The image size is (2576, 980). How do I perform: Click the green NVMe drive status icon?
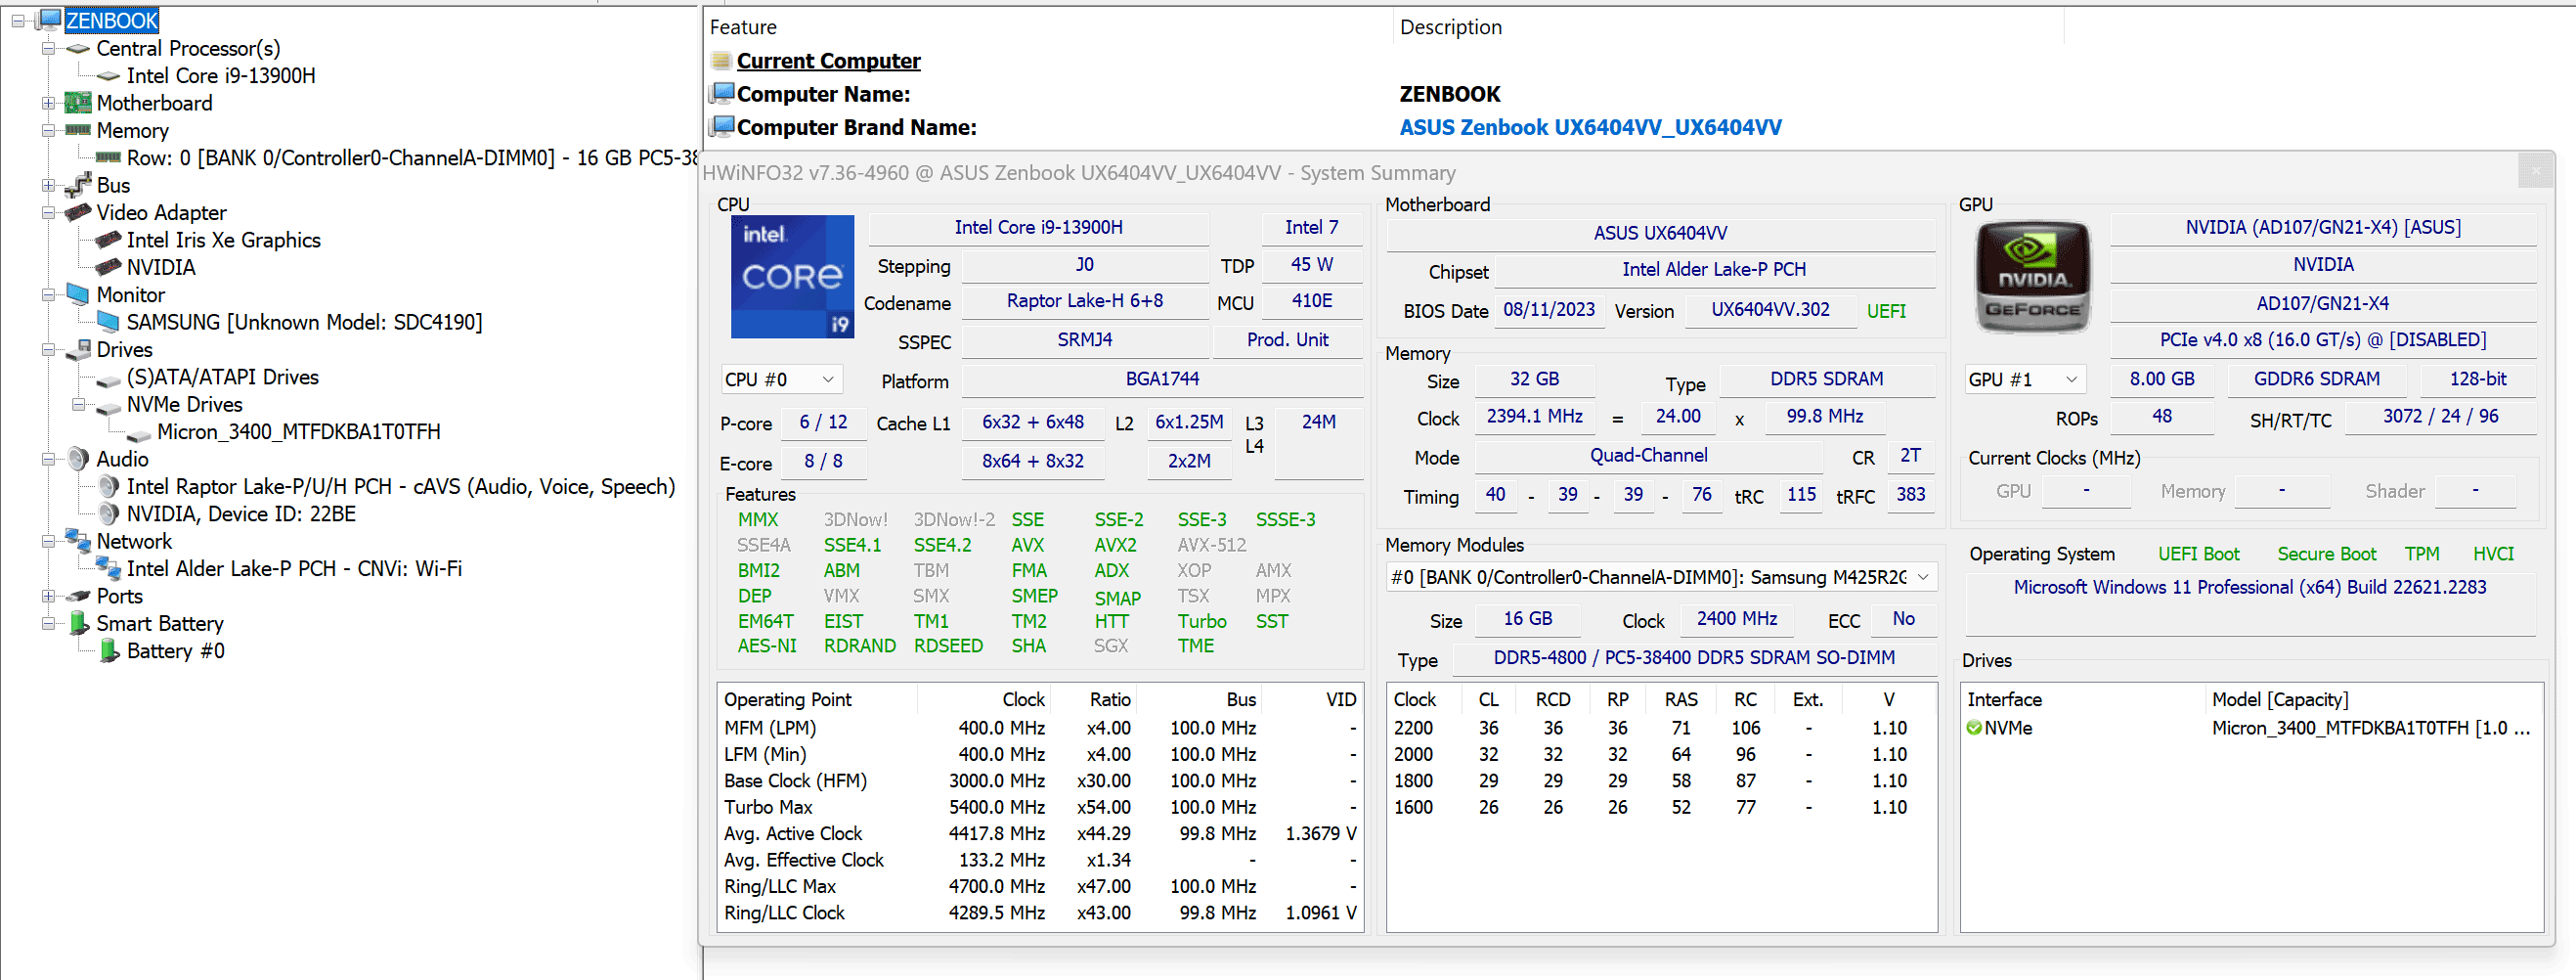pyautogui.click(x=1973, y=728)
